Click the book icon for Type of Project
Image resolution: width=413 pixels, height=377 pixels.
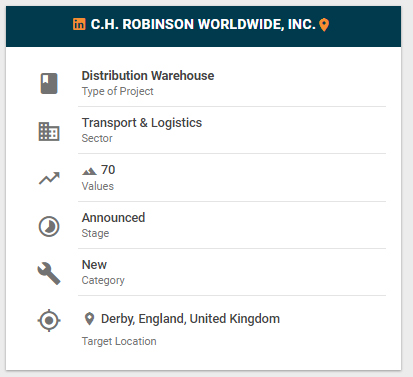click(x=49, y=83)
